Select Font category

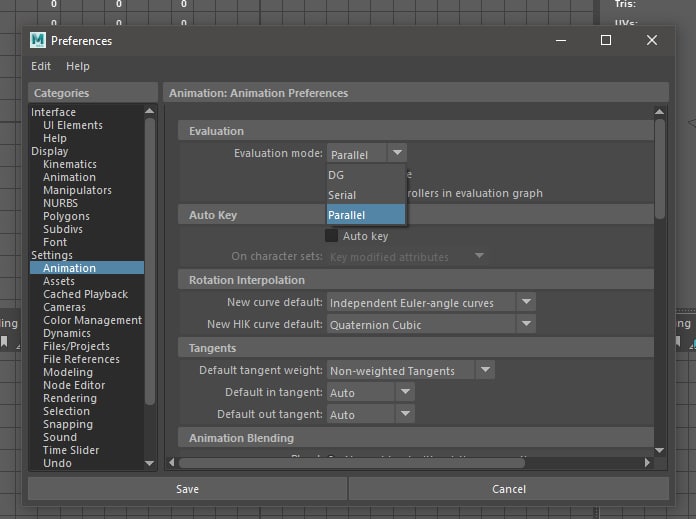click(55, 242)
